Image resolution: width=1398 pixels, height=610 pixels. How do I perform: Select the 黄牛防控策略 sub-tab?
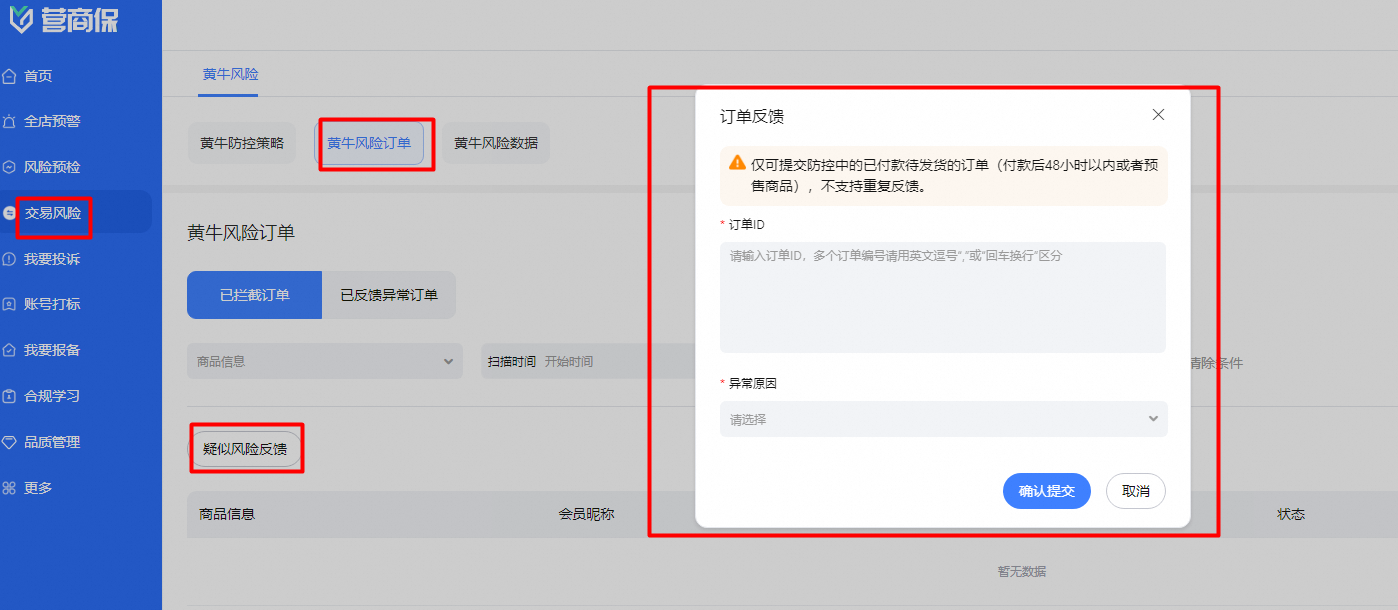tap(242, 143)
